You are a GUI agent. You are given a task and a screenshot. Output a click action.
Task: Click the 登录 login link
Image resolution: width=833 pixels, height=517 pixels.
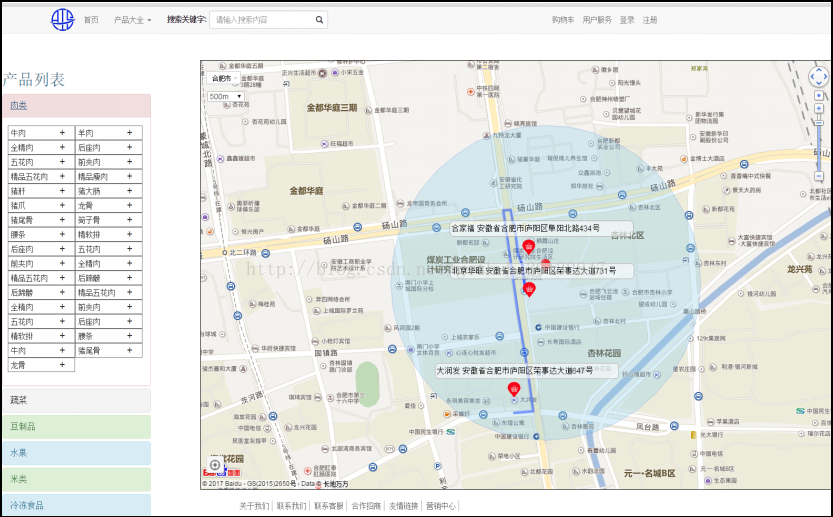click(x=627, y=20)
